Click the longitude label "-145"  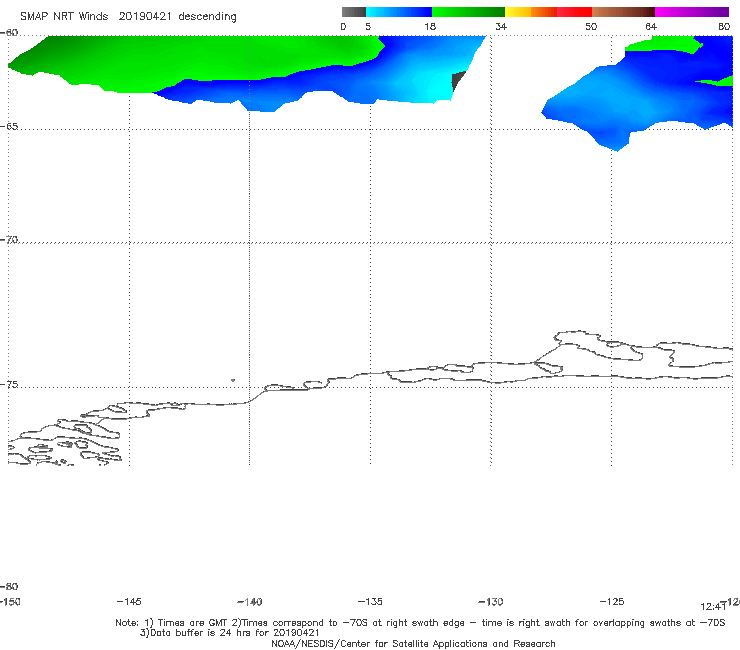129,601
